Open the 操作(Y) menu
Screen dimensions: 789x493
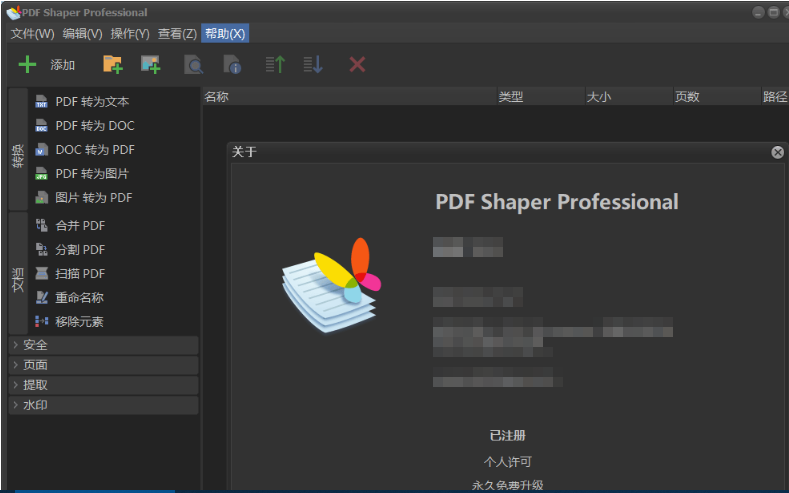(130, 34)
